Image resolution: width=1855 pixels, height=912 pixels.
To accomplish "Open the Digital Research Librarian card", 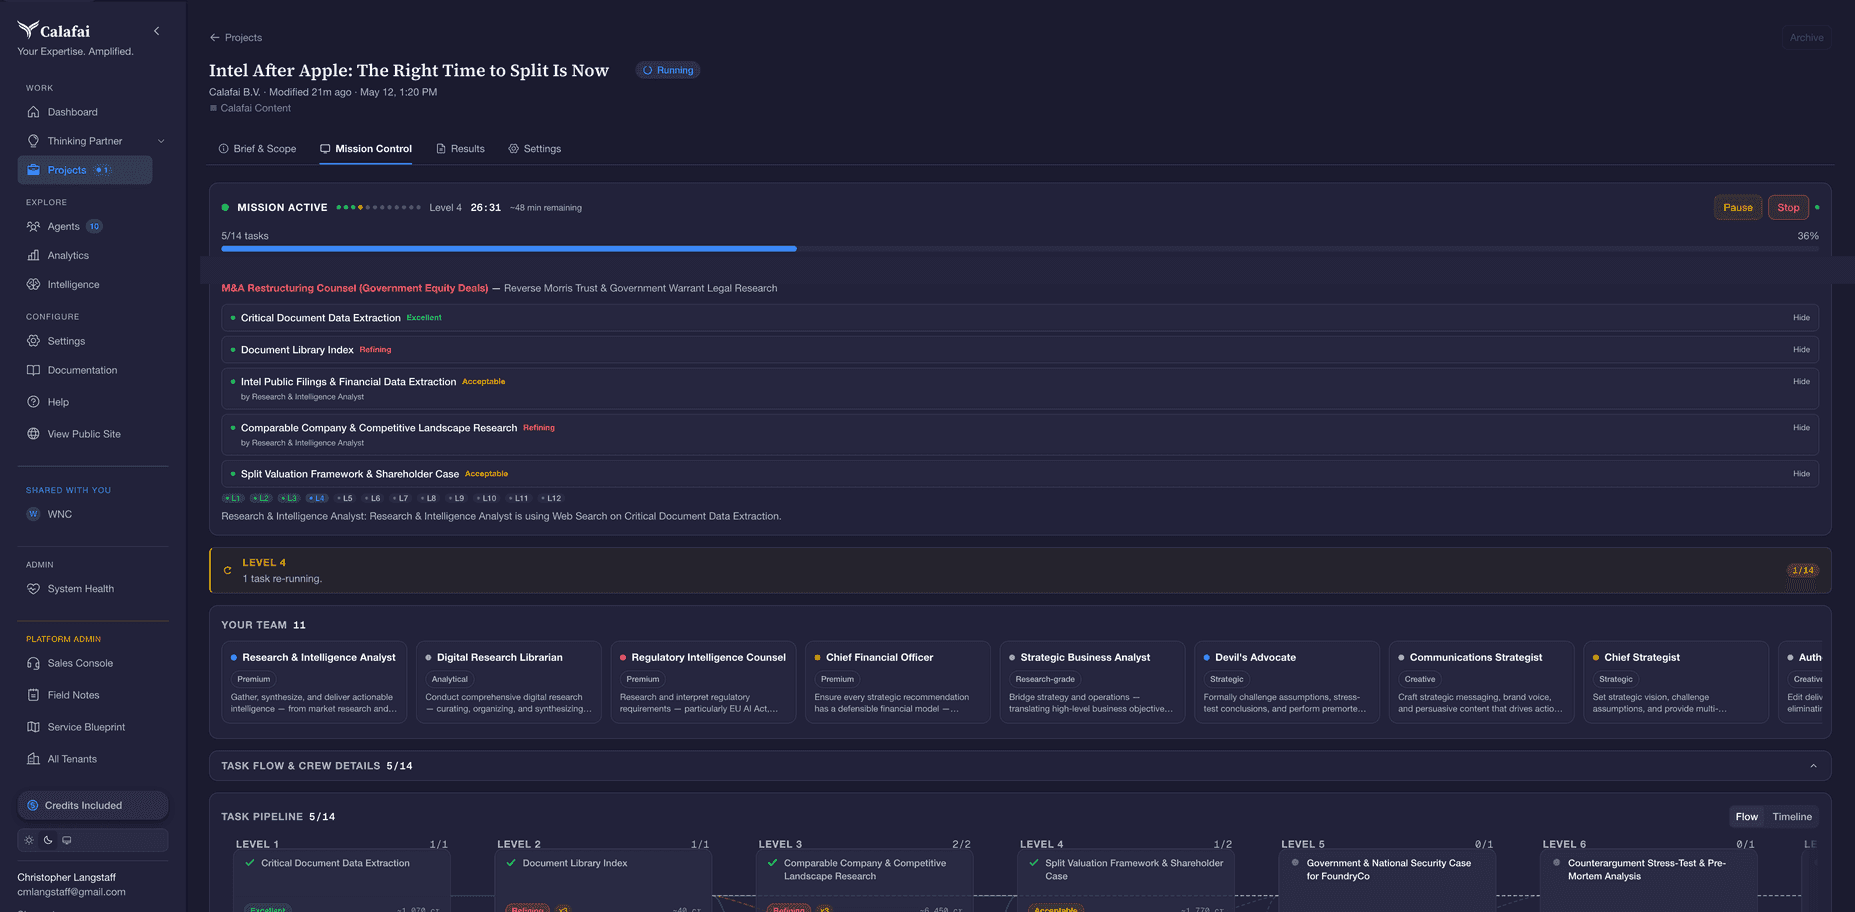I will (x=509, y=682).
